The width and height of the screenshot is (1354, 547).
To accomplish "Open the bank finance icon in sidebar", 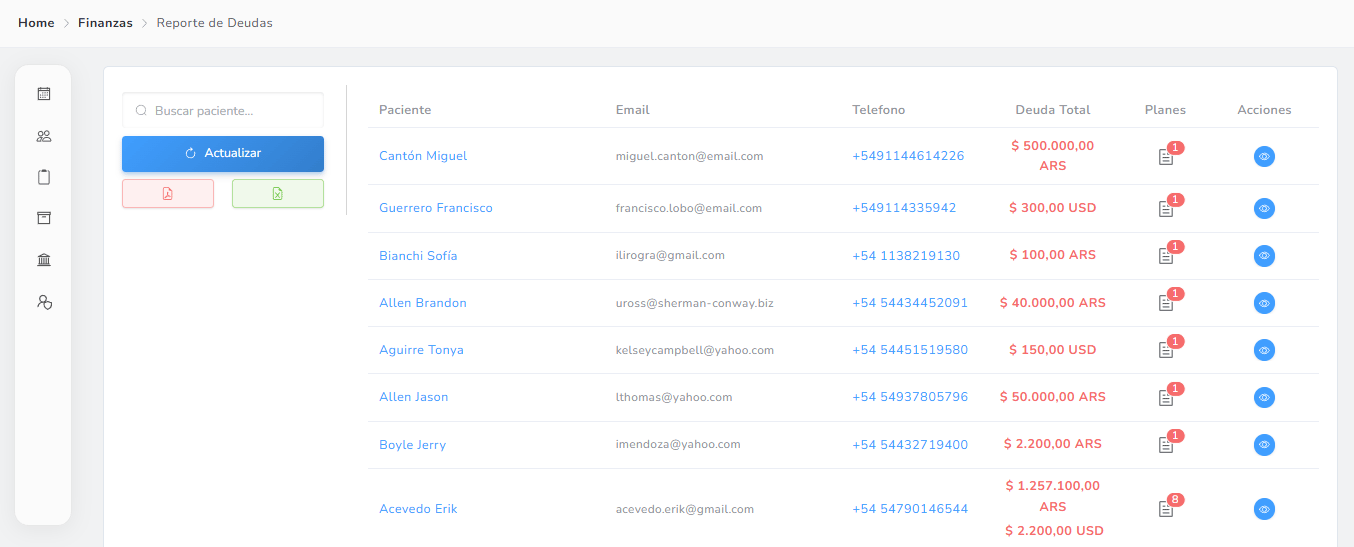I will tap(43, 260).
